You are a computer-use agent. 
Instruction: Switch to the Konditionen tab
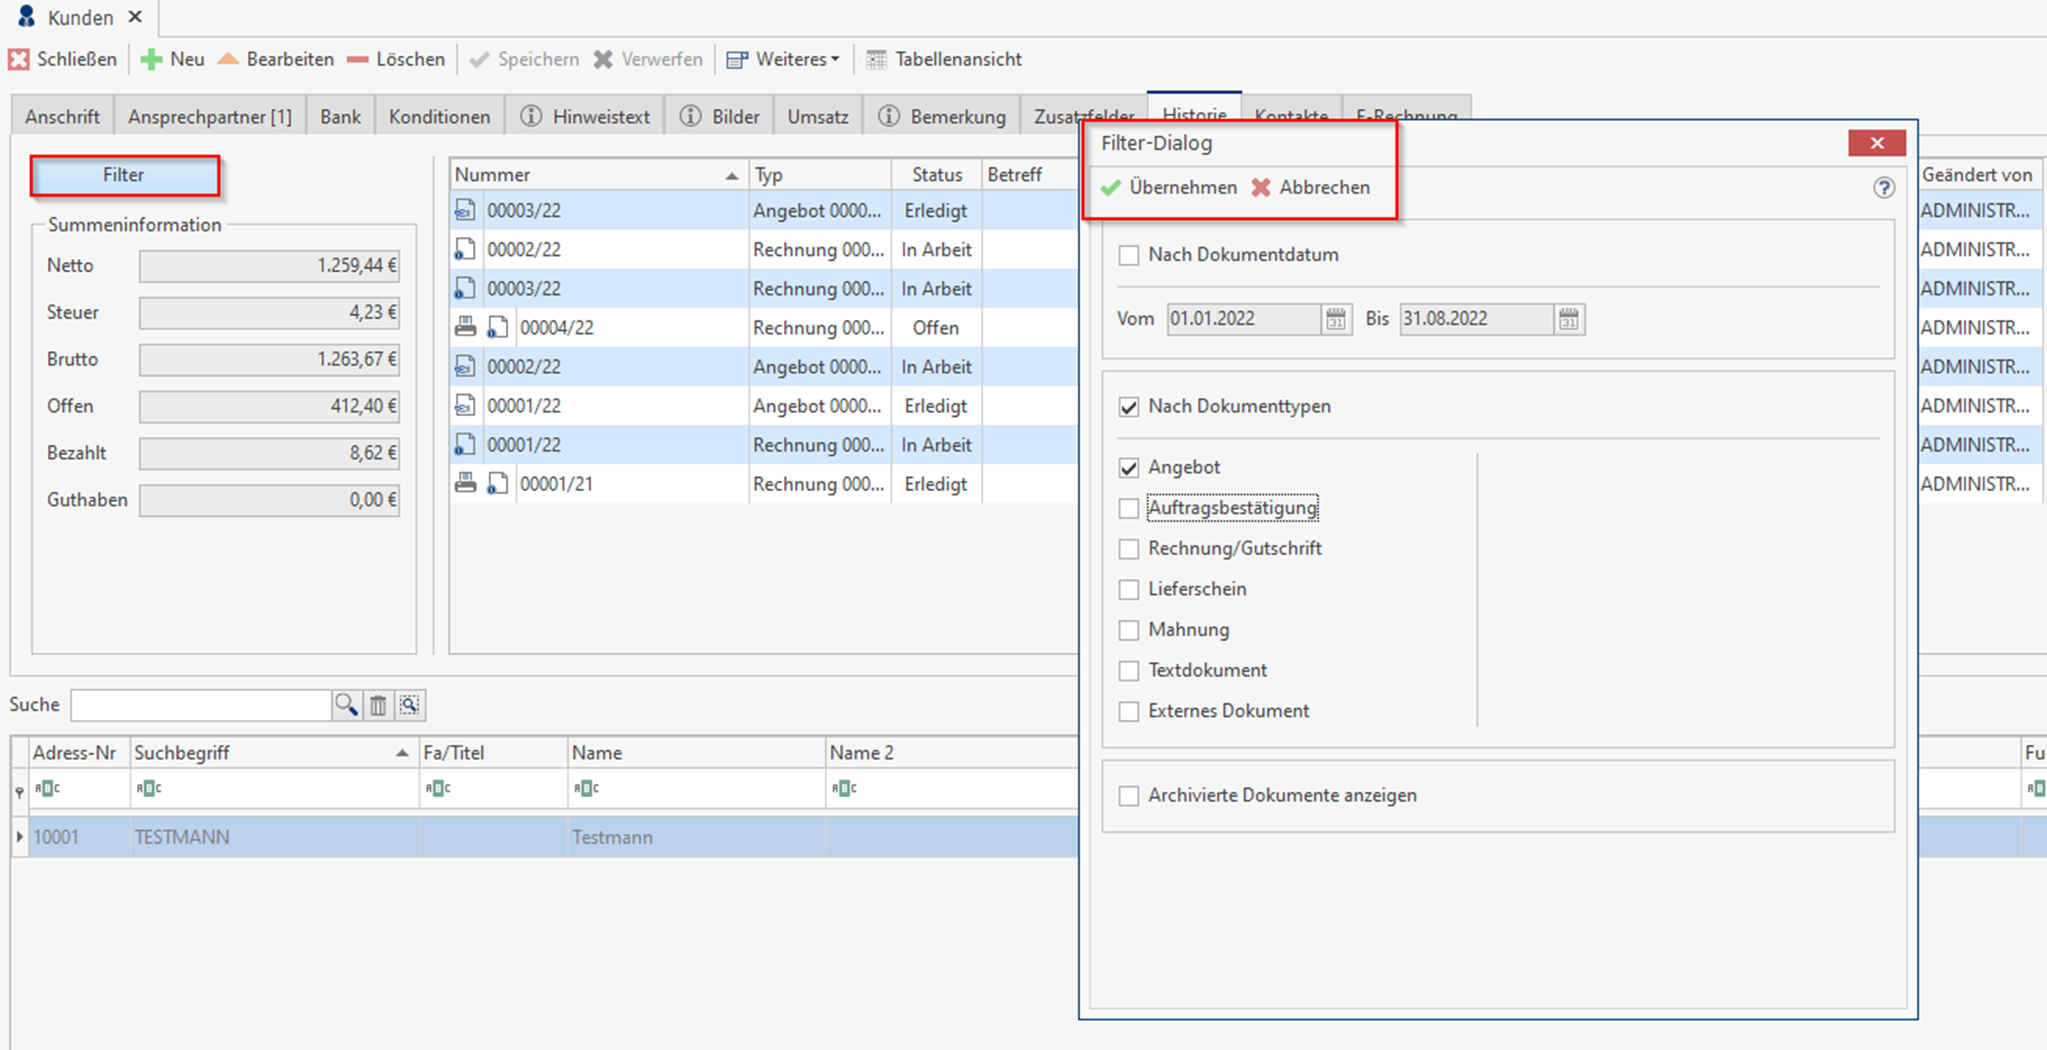point(439,117)
